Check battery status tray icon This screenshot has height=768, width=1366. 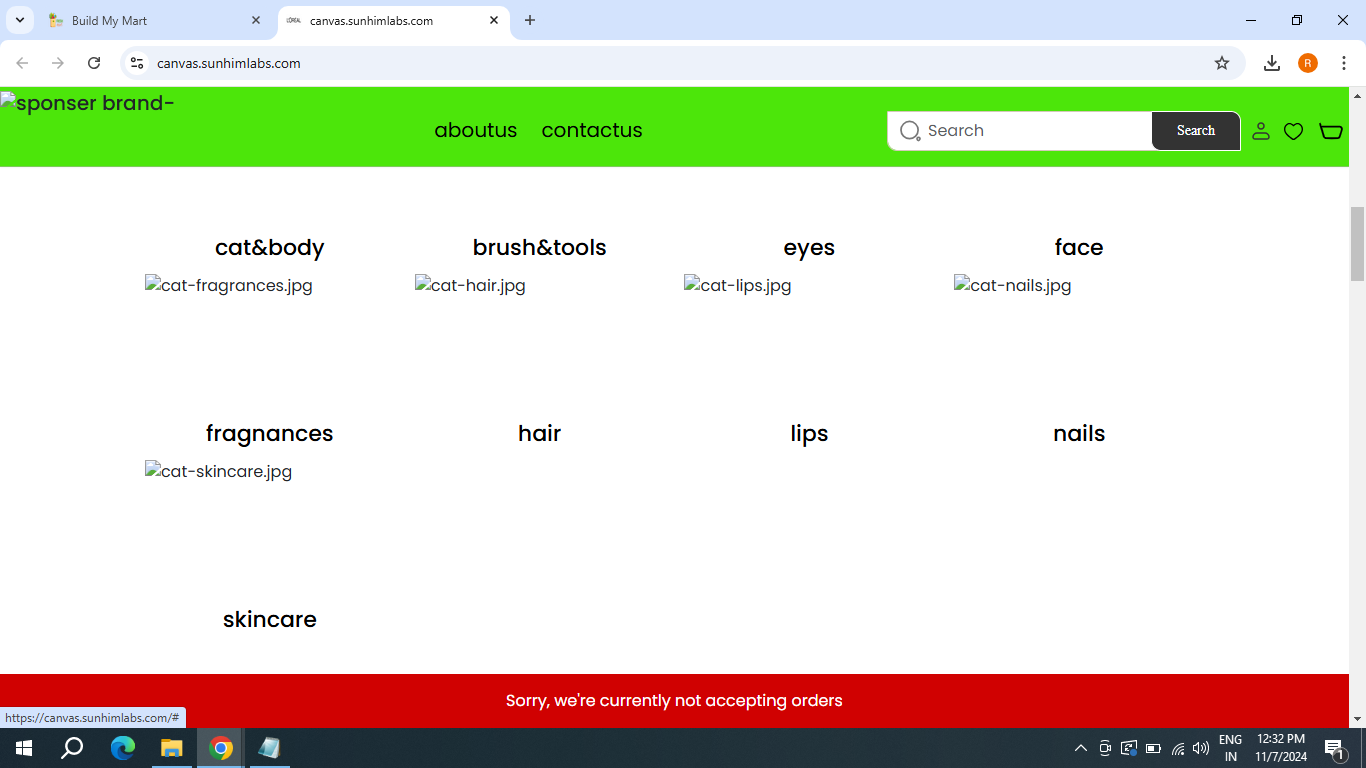point(1153,748)
